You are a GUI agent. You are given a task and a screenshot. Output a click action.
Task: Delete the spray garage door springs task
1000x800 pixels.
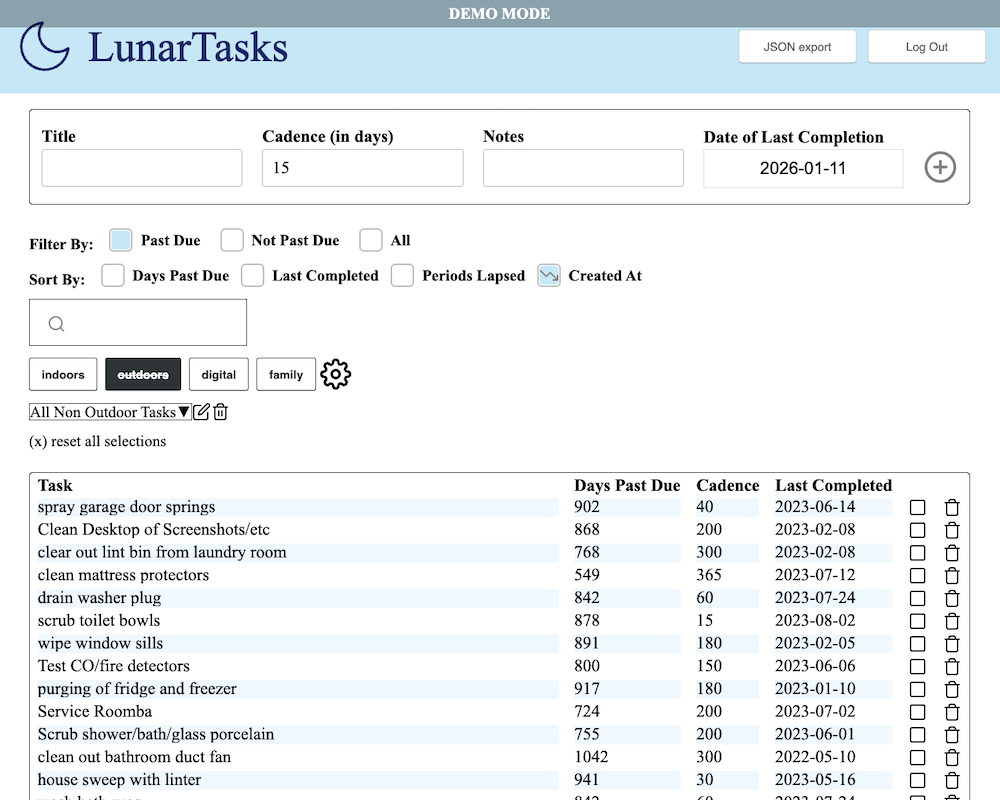(952, 508)
